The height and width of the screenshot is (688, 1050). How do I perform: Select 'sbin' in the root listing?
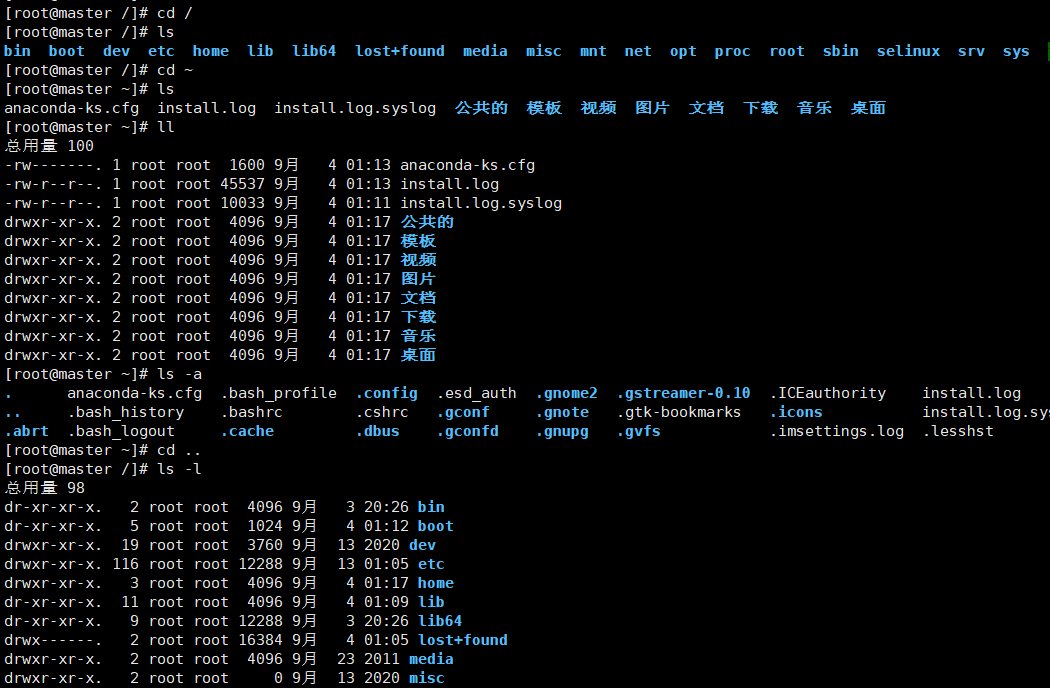coord(840,51)
